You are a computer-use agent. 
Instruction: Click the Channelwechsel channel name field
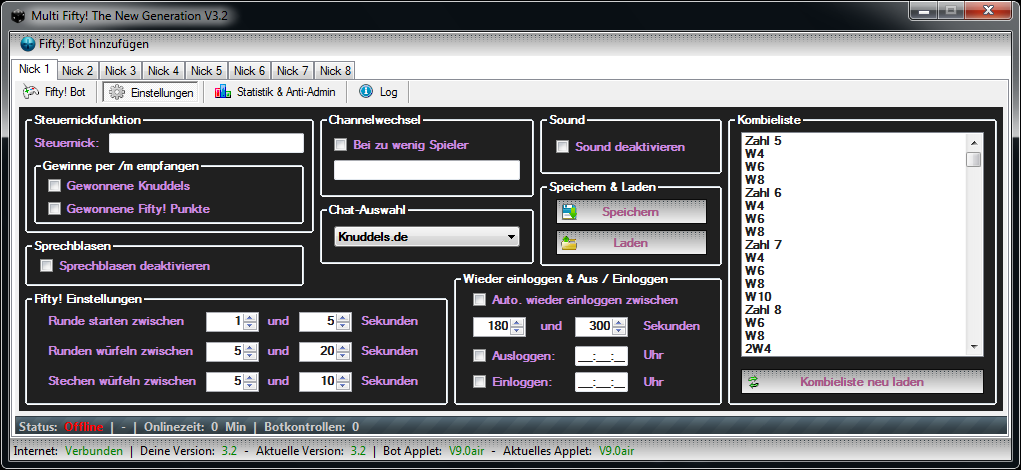(427, 170)
